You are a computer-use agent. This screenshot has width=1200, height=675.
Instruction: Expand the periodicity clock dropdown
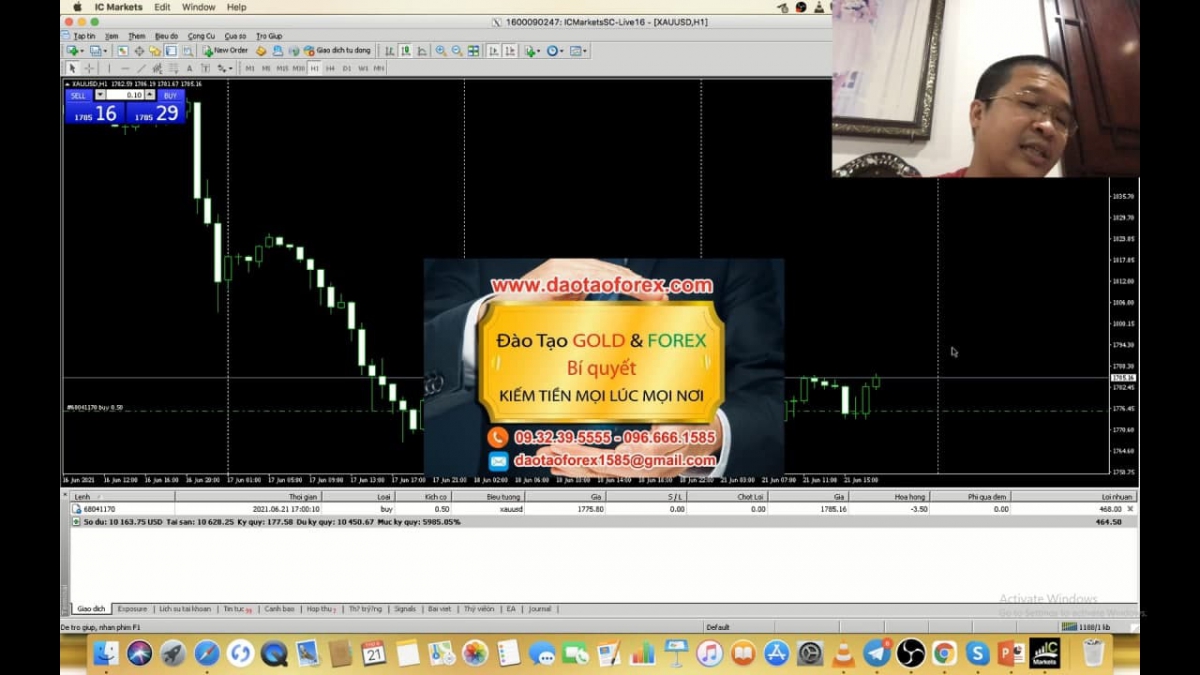563,50
